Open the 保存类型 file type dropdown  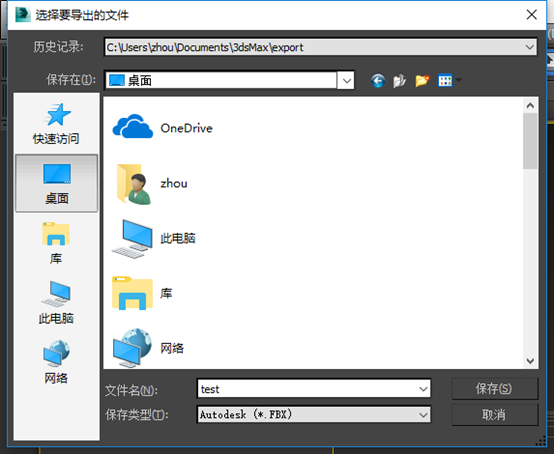pyautogui.click(x=423, y=415)
